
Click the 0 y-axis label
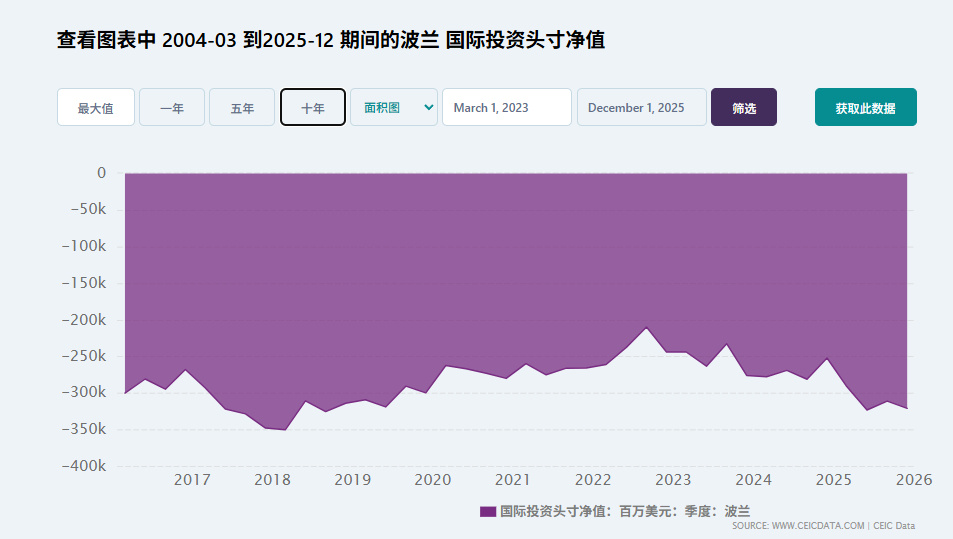pyautogui.click(x=101, y=173)
